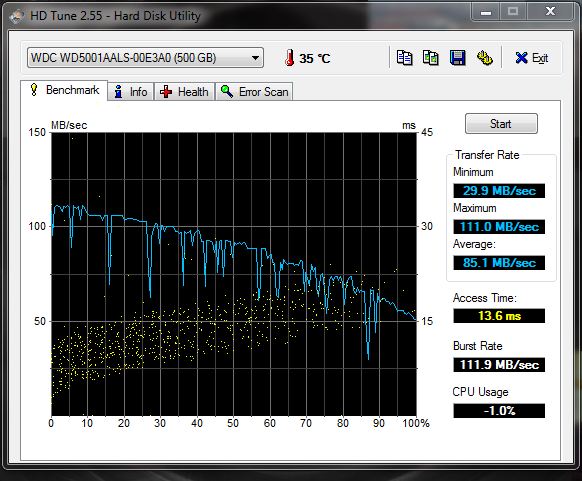Click the average value 85.1 MB/sec

click(499, 263)
